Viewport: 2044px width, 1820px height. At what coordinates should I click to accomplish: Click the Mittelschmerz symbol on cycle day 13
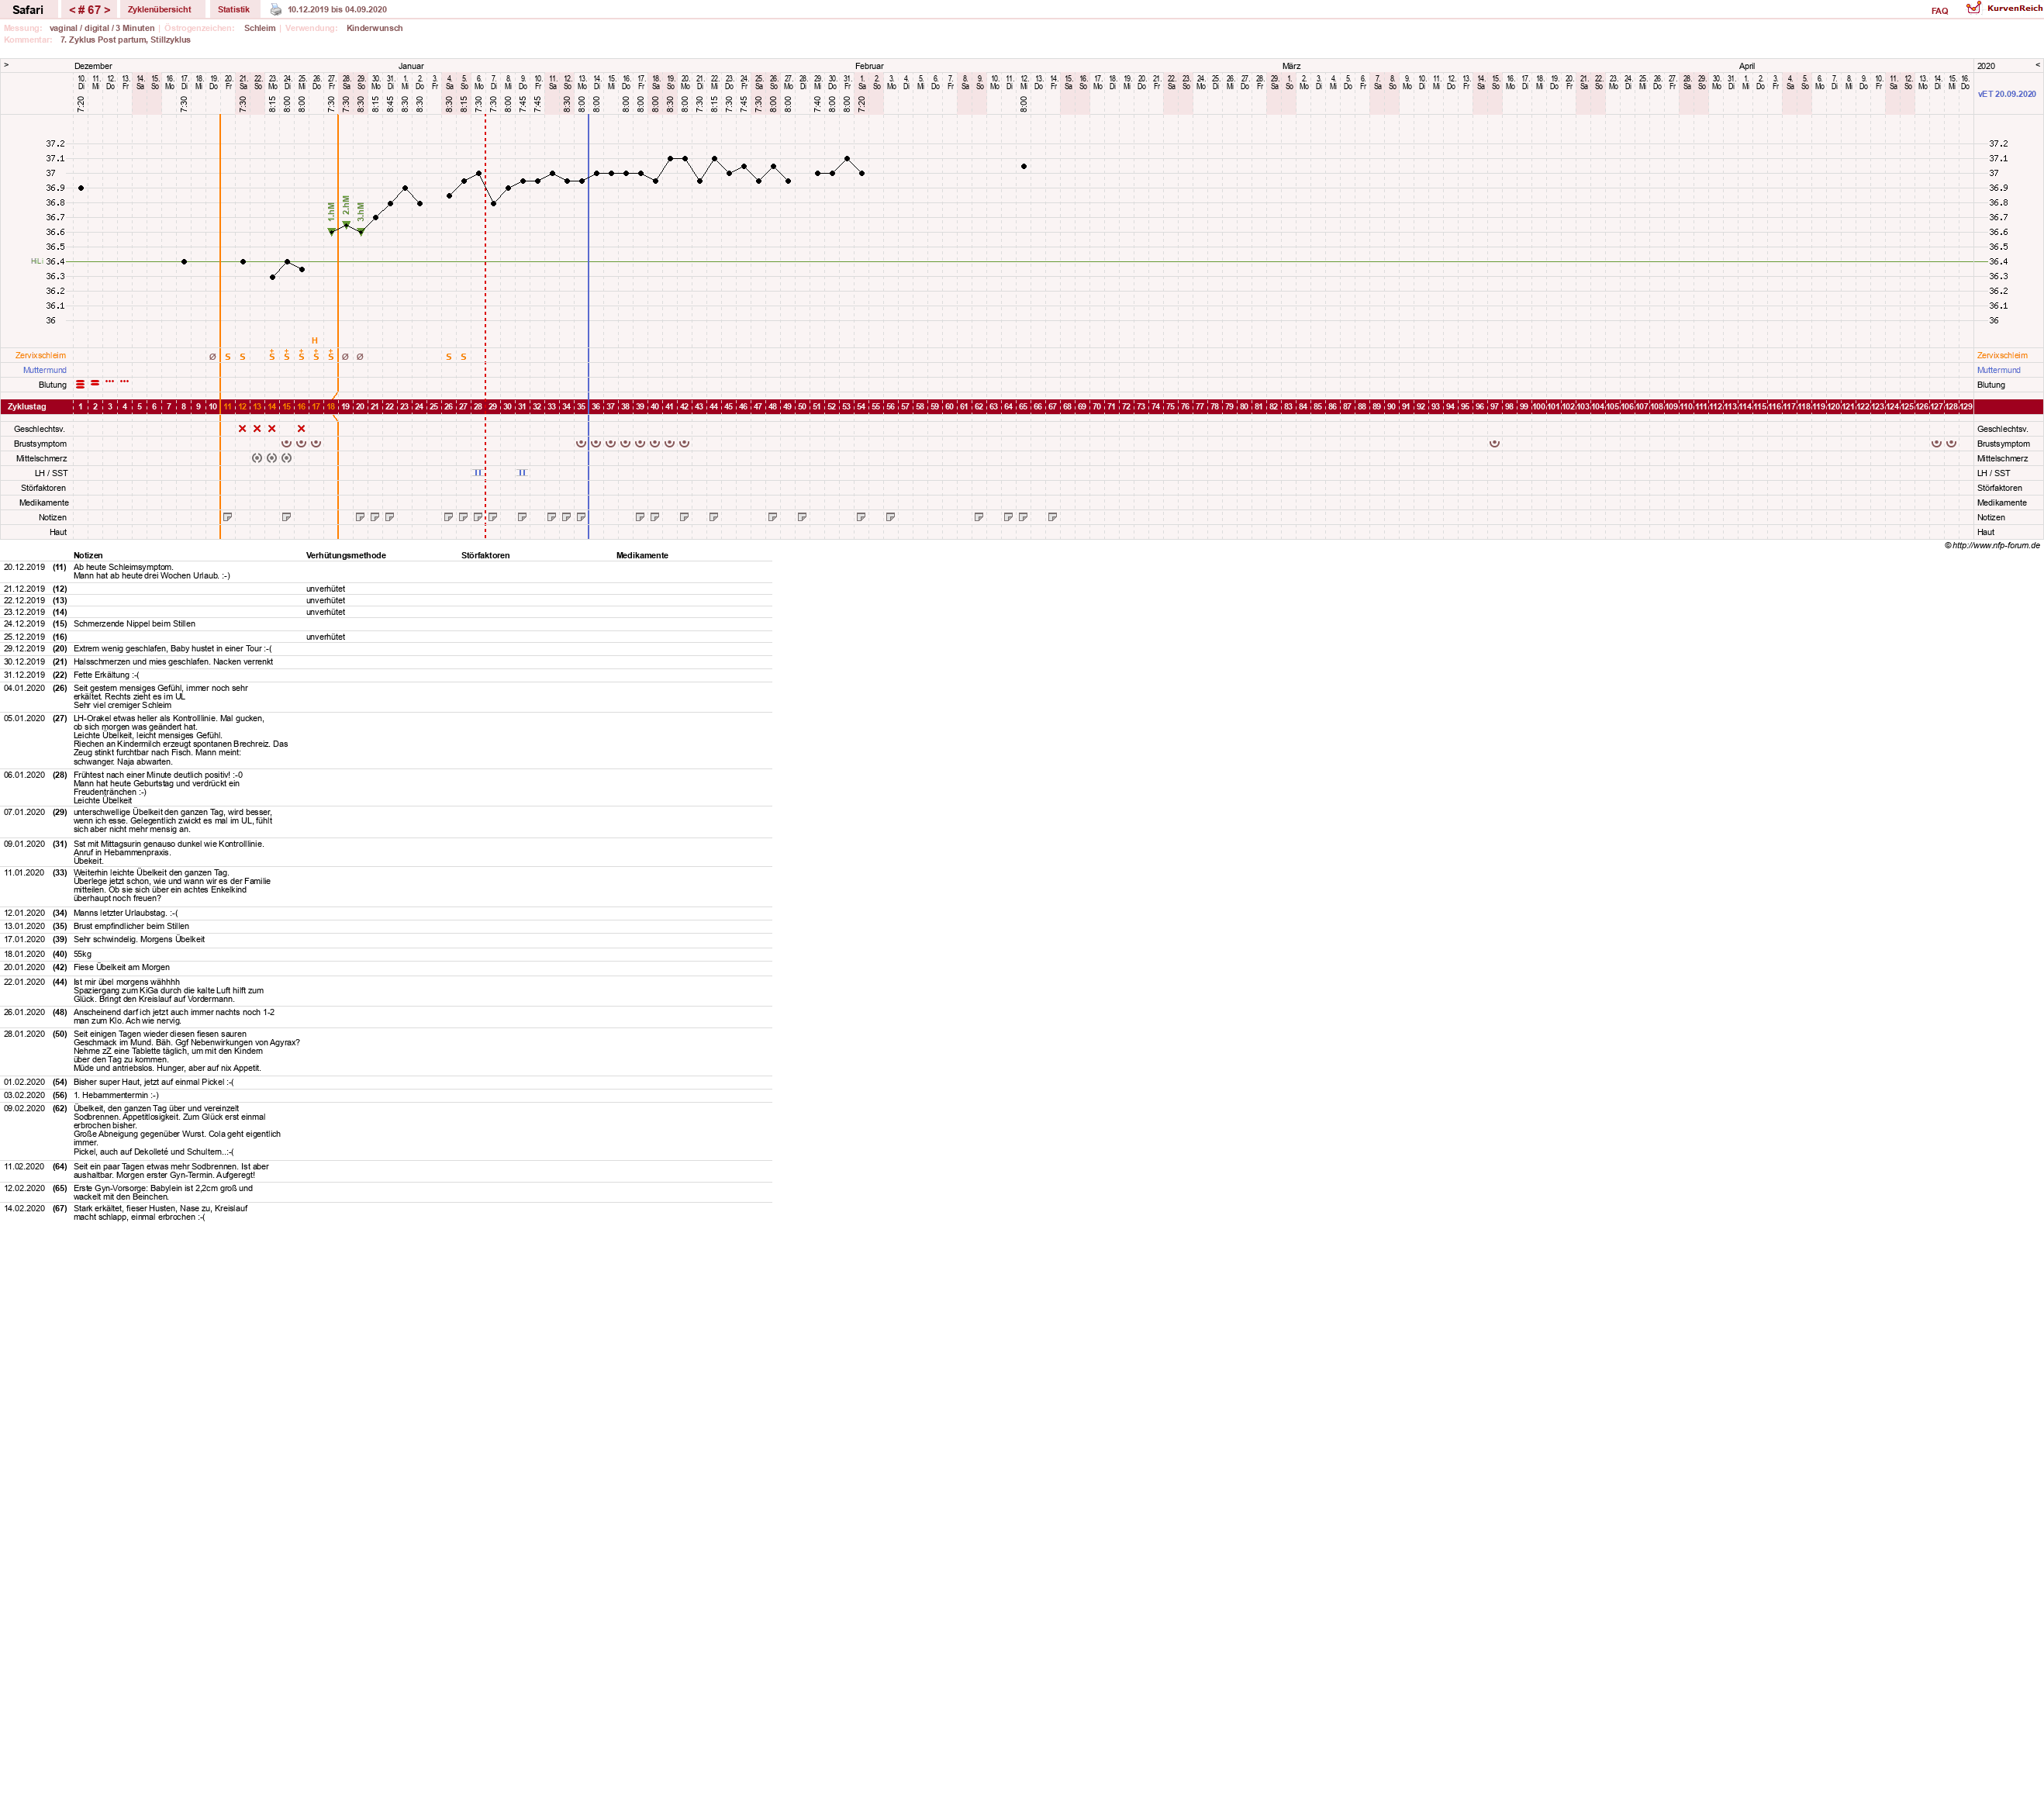click(257, 458)
